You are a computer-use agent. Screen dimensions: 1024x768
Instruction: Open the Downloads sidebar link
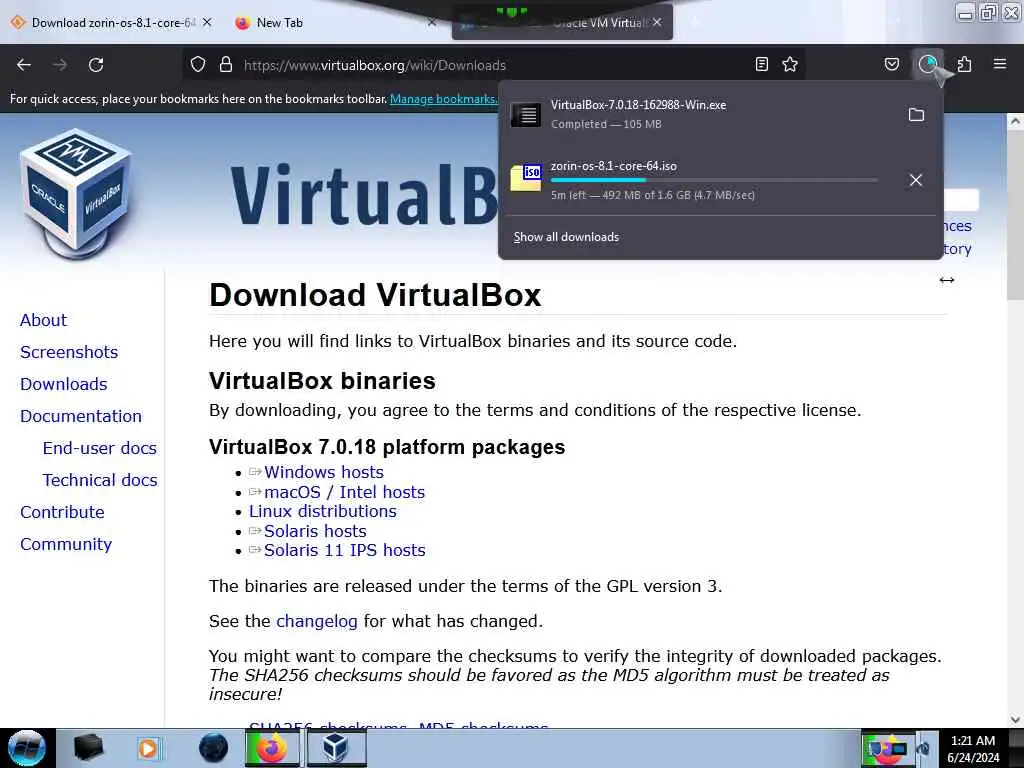tap(63, 384)
